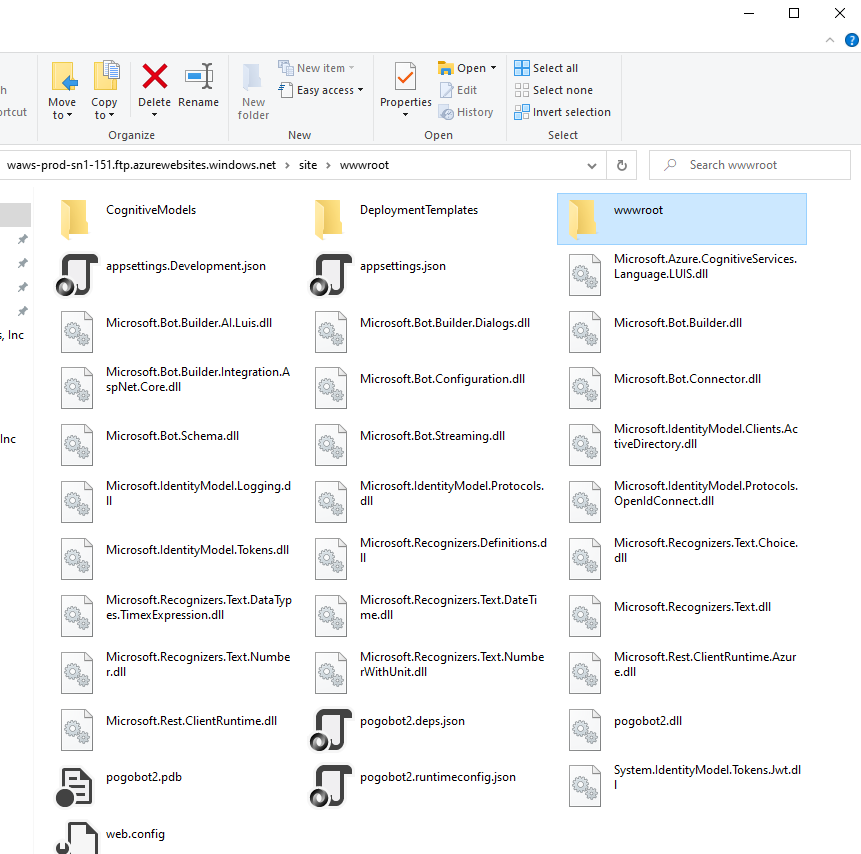
Task: Refresh the wwwroot folder view
Action: point(621,165)
